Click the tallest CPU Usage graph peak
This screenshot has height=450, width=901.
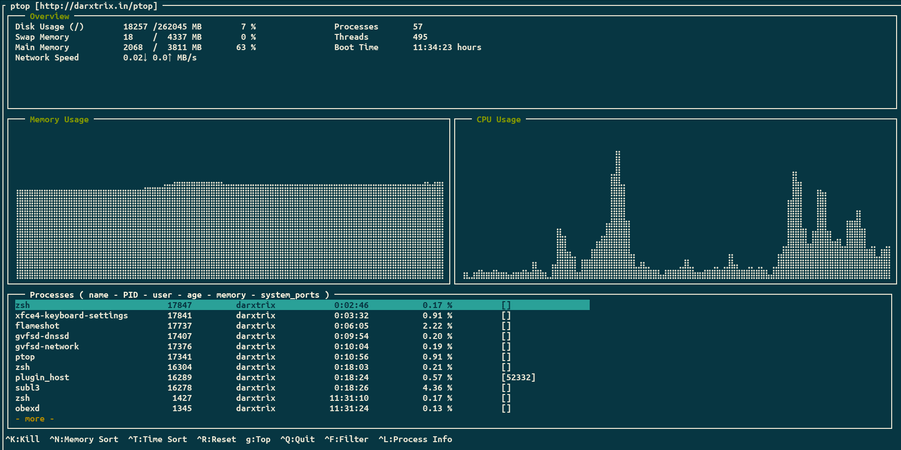tap(616, 160)
